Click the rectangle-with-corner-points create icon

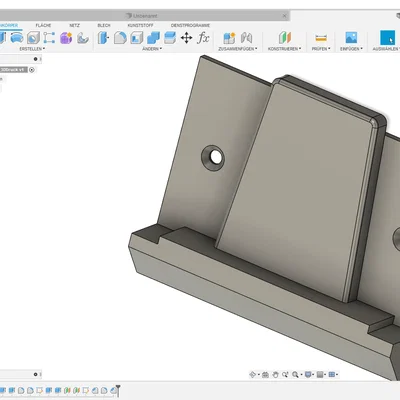coord(49,38)
